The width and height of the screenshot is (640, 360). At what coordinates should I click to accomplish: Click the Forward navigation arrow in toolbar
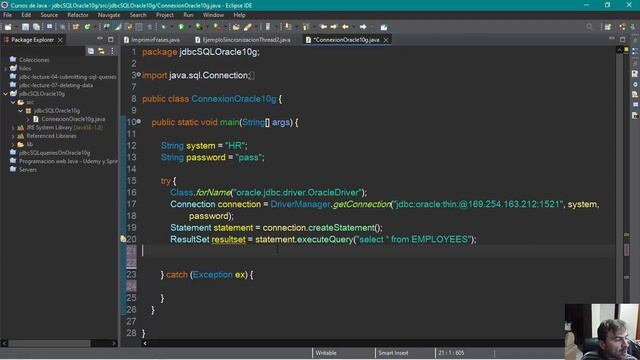pyautogui.click(x=363, y=27)
